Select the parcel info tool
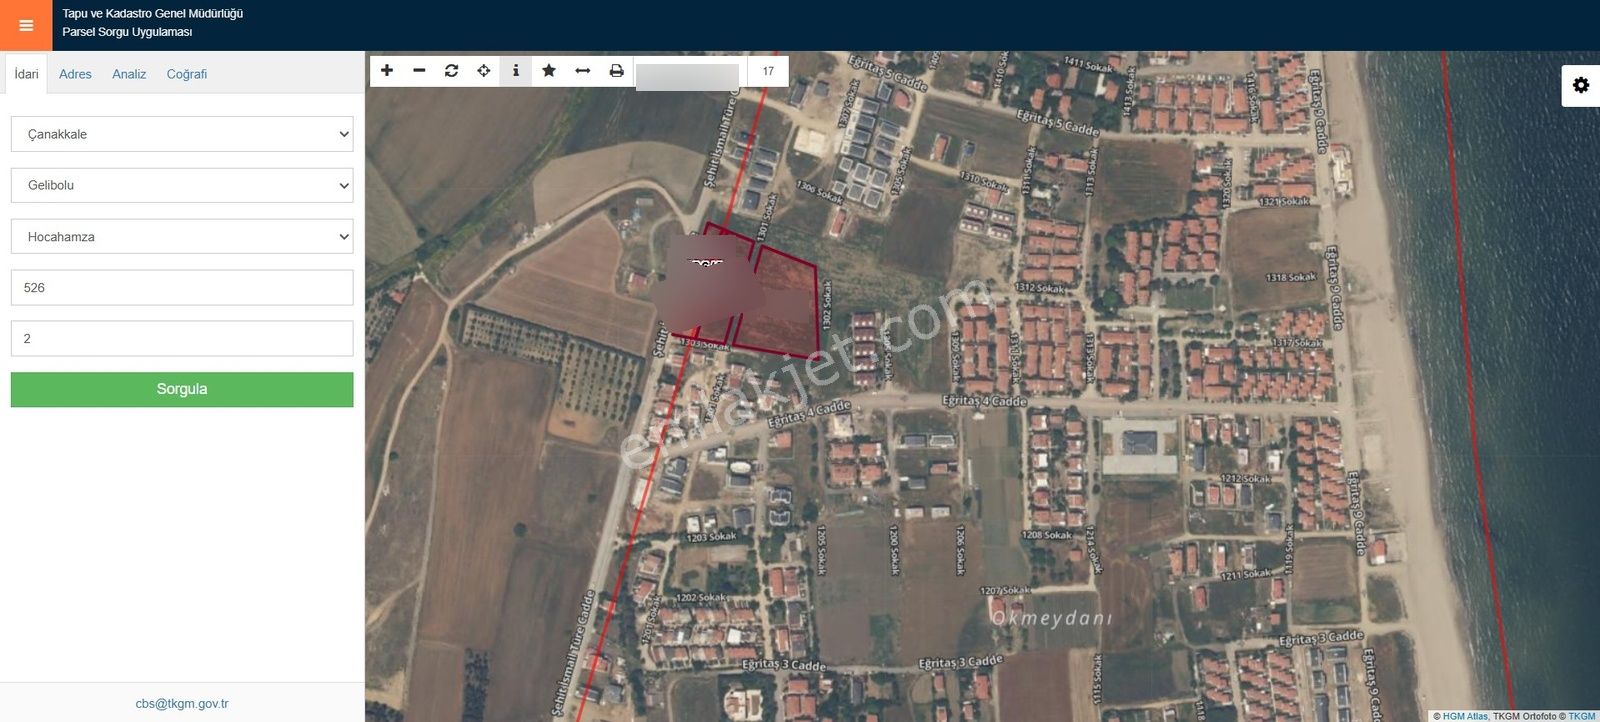The width and height of the screenshot is (1600, 722). 515,71
